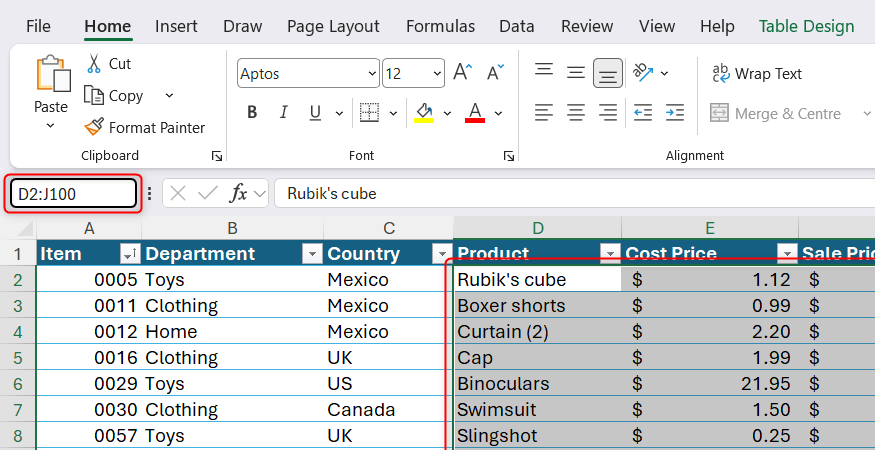Viewport: 875px width, 450px height.
Task: Open Clipboard group dialog launcher
Action: [217, 156]
